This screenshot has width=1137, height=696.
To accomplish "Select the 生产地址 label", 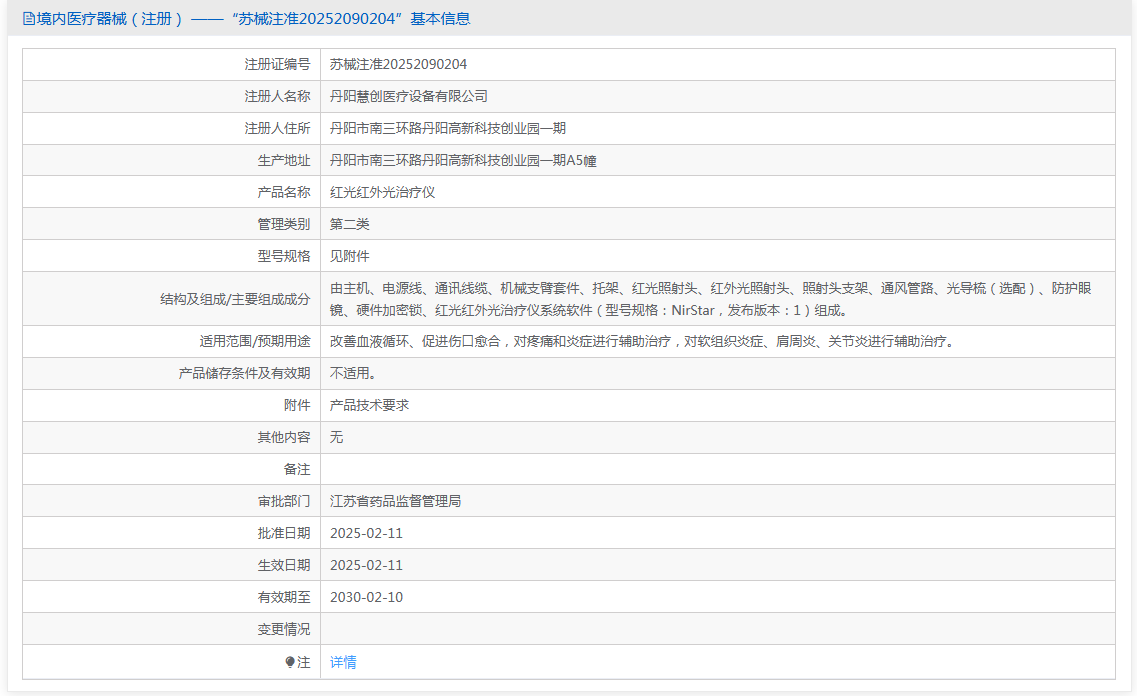I will tap(284, 160).
